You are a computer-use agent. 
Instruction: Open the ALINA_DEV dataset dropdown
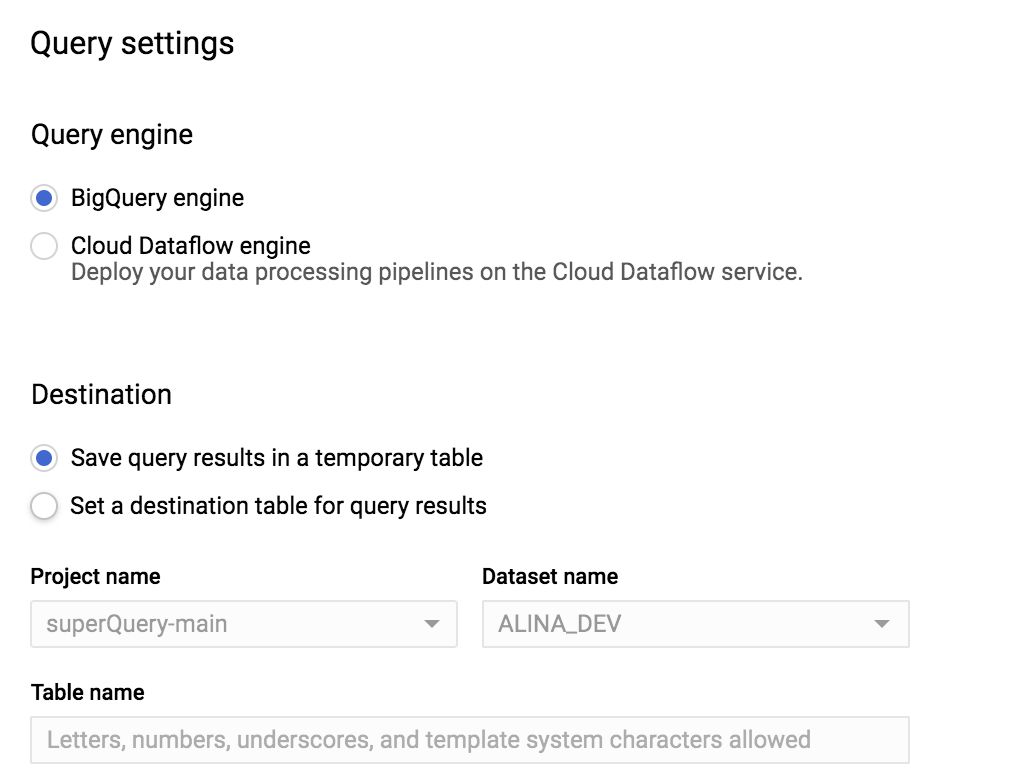pos(695,624)
